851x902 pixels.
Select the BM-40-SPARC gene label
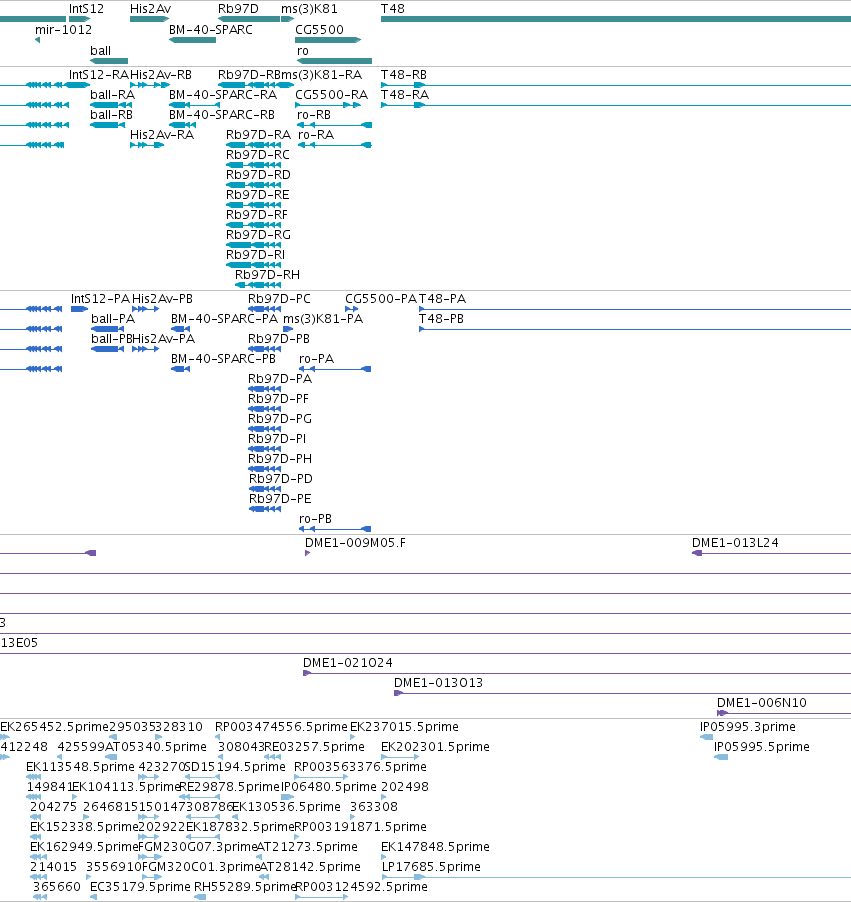pos(211,30)
